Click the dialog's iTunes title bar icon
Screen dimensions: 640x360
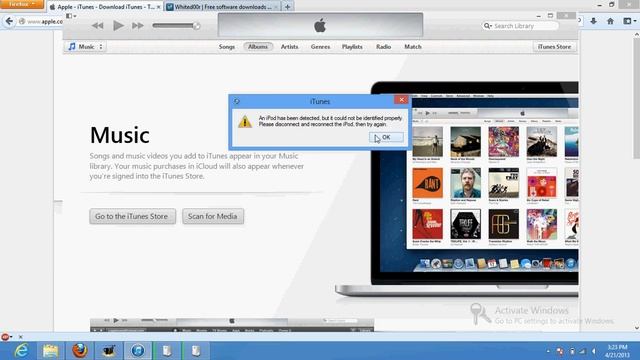236,101
